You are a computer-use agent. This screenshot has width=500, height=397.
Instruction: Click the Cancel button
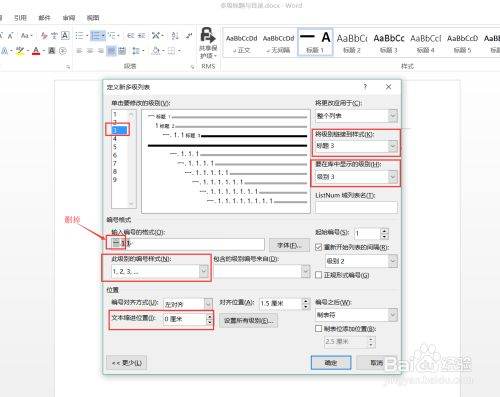(377, 363)
